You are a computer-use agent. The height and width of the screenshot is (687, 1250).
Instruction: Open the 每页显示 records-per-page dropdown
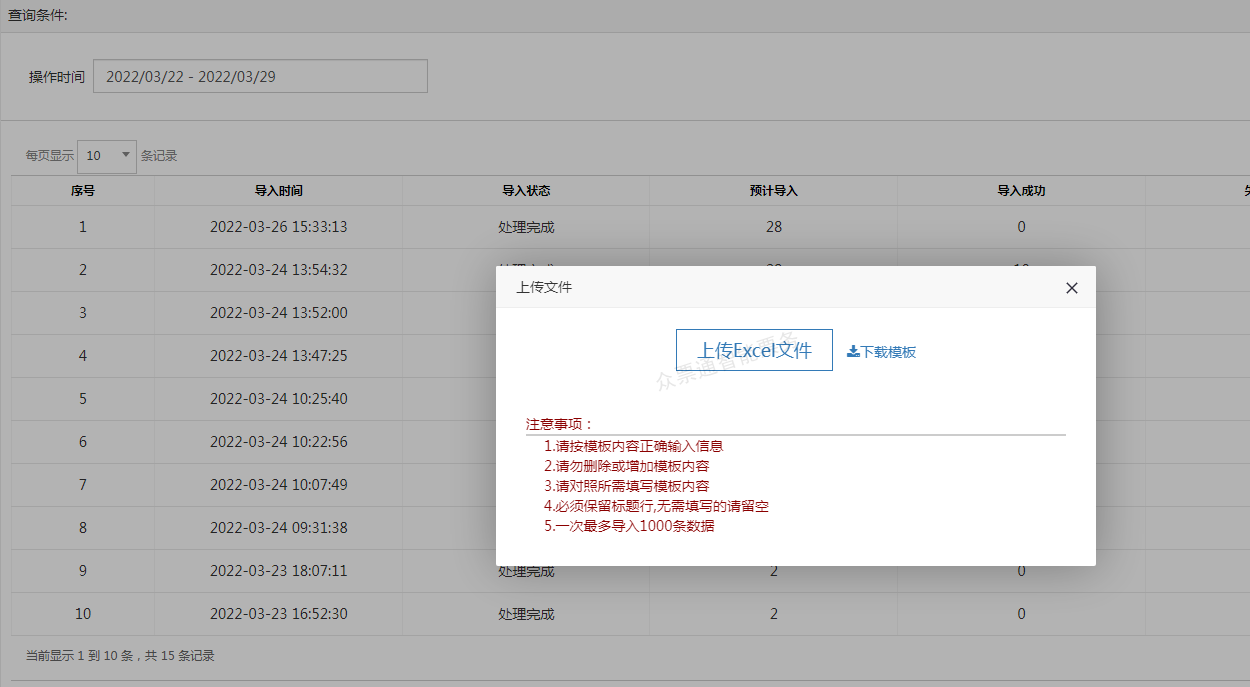click(x=107, y=155)
